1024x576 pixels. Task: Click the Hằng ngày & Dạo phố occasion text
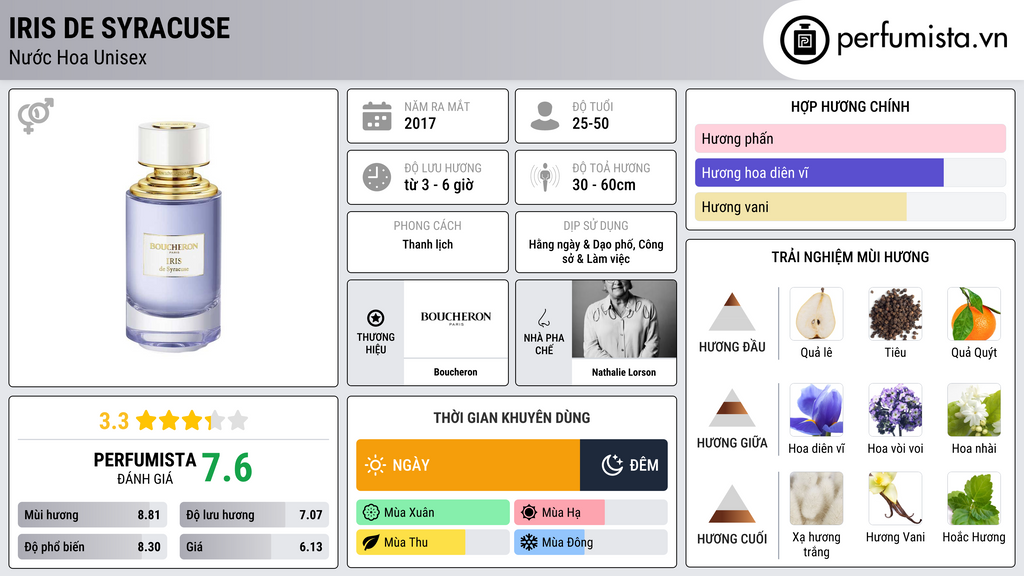pos(596,251)
